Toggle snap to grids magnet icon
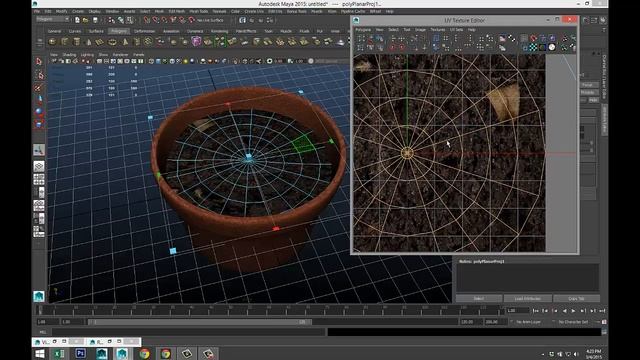This screenshot has width=640, height=360. coord(147,20)
